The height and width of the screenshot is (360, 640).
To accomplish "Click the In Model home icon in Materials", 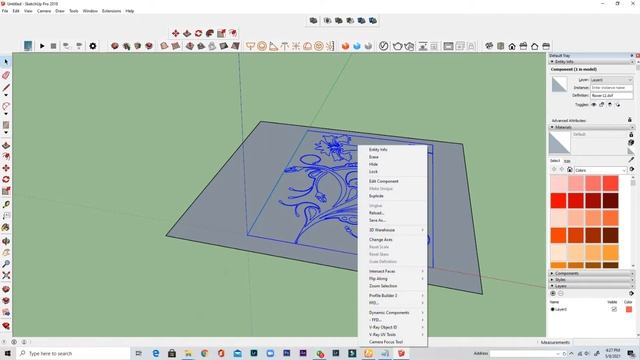I will [570, 169].
